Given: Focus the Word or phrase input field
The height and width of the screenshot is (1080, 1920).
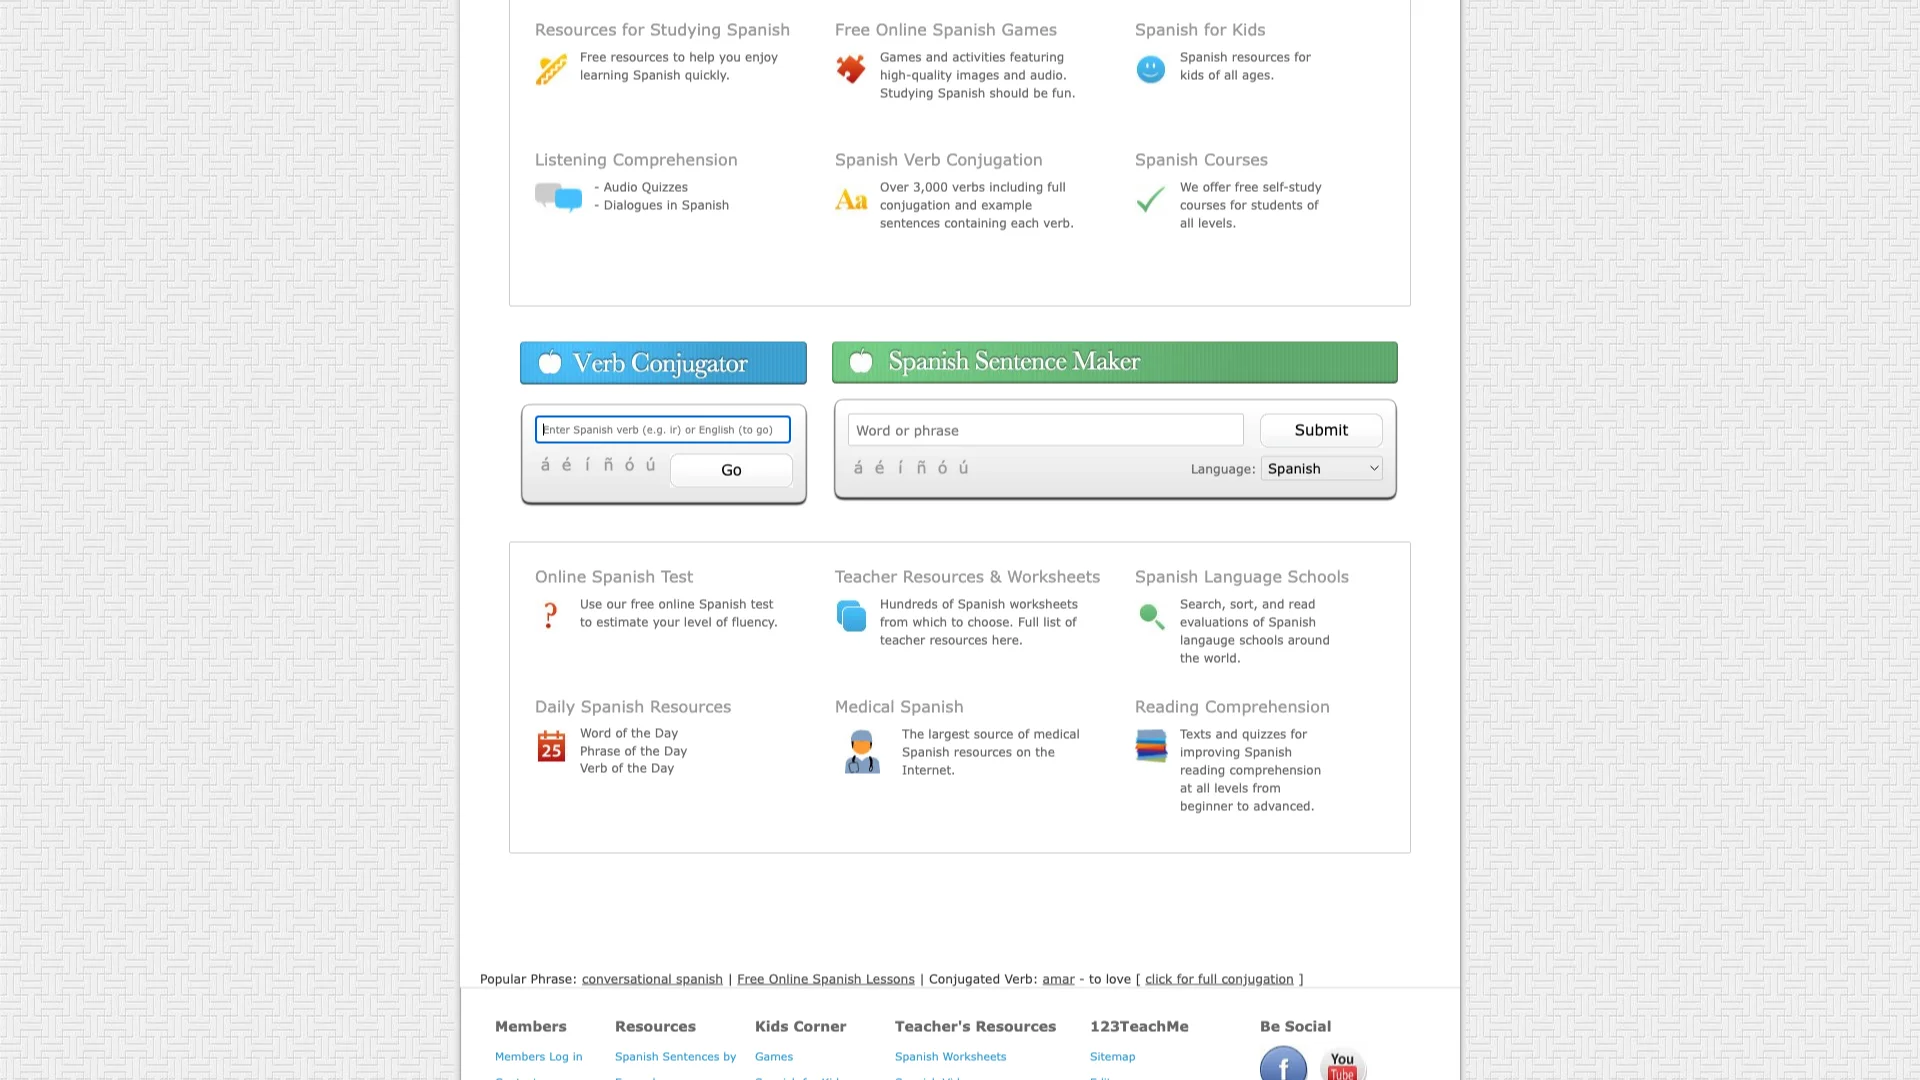Looking at the screenshot, I should click(x=1045, y=430).
